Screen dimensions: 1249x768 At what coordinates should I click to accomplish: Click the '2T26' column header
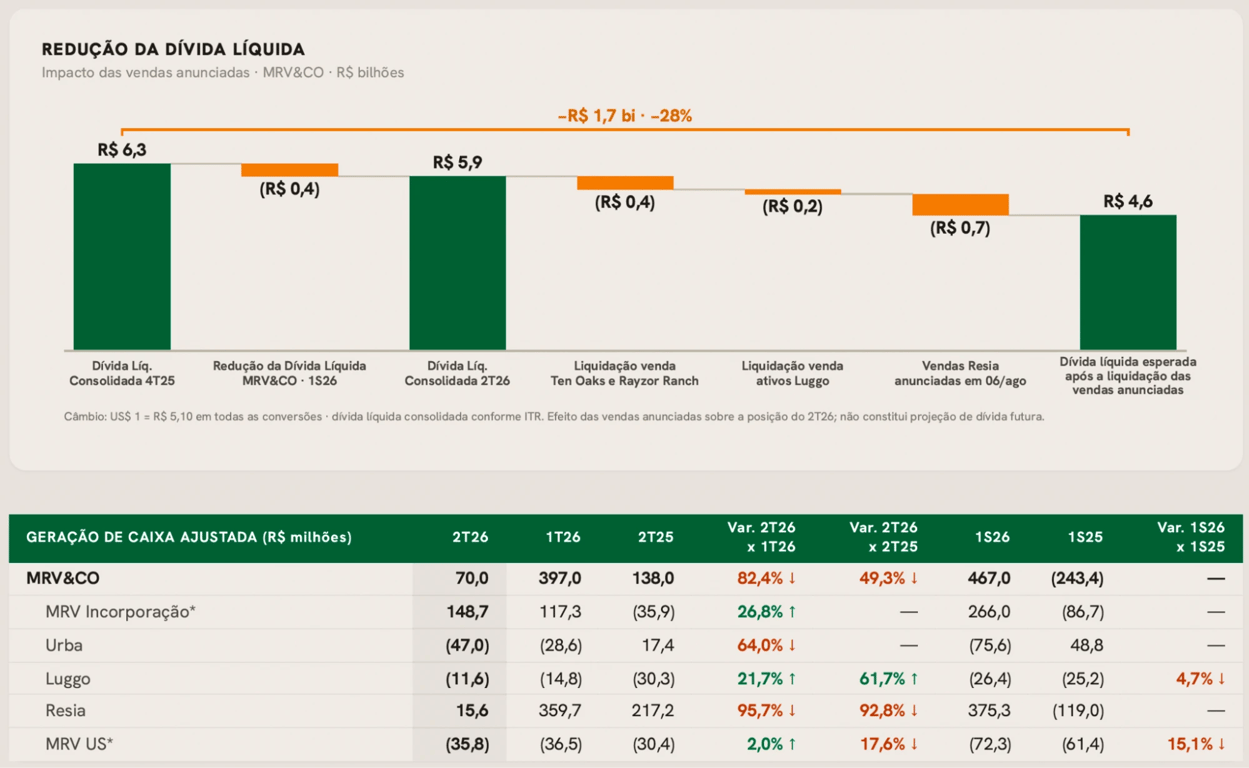coord(470,538)
